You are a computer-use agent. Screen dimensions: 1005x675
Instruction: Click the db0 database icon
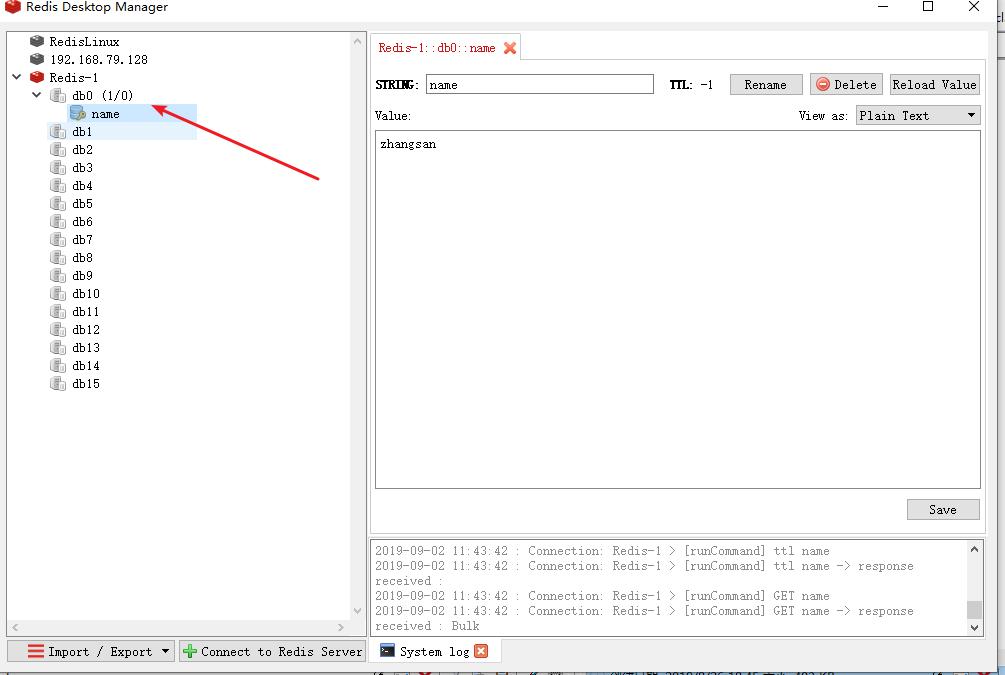click(x=58, y=96)
